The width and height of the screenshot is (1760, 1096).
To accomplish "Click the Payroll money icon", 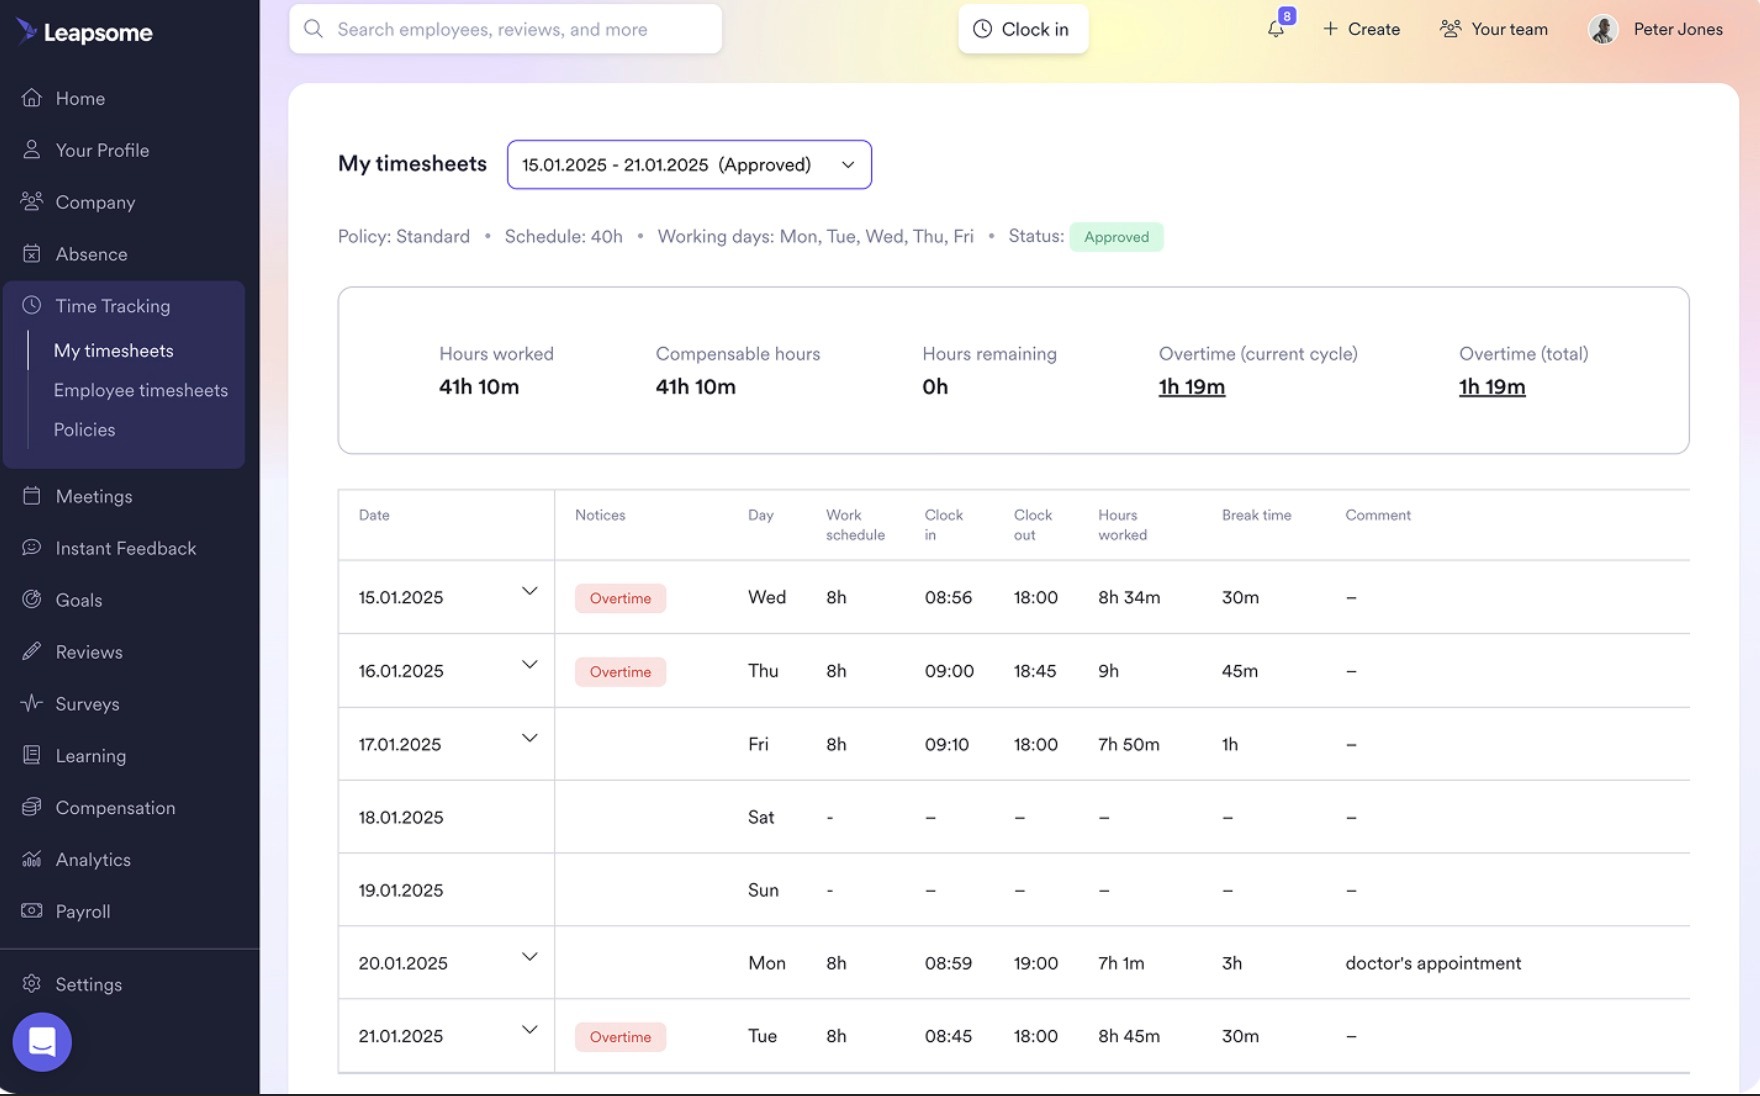I will 32,911.
